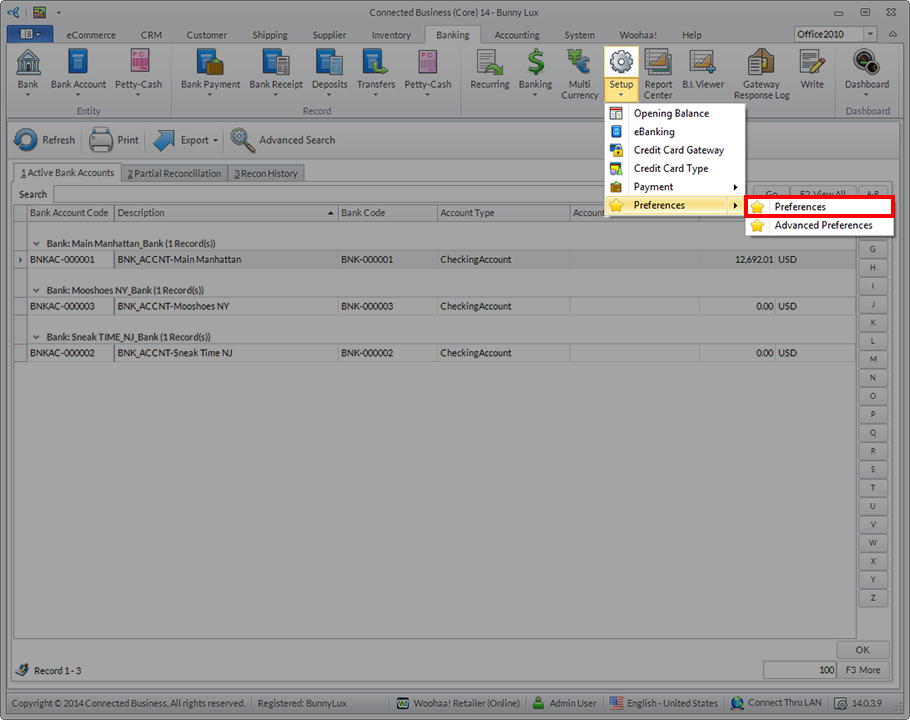Click the Refresh button
The height and width of the screenshot is (720, 910).
pos(45,141)
